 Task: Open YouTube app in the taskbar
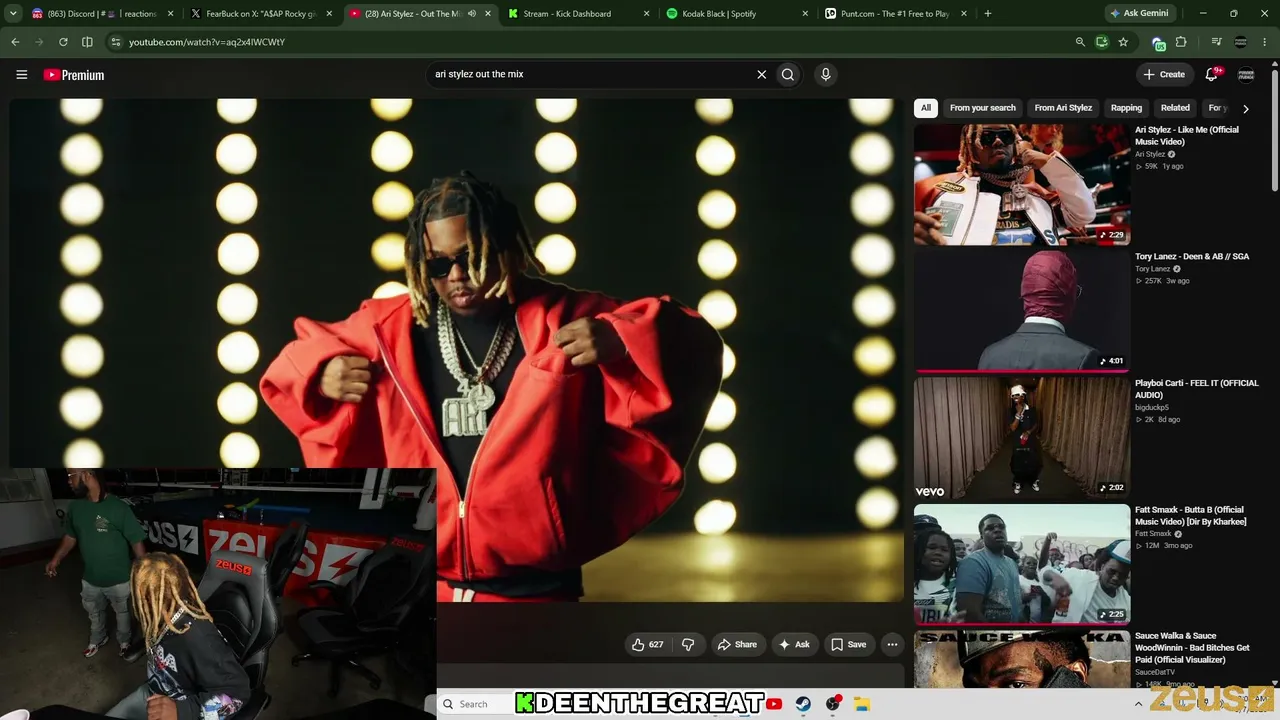[774, 704]
